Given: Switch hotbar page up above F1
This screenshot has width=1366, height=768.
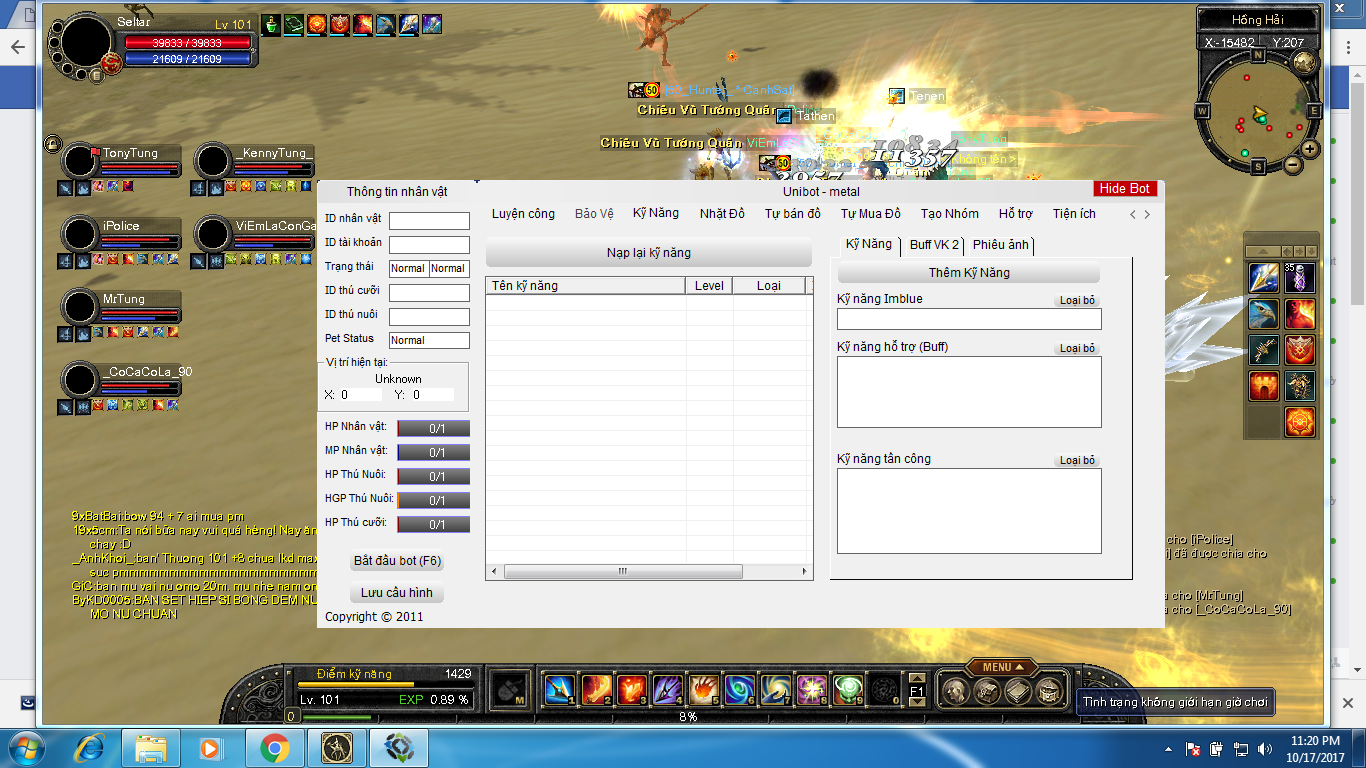Looking at the screenshot, I should pos(918,677).
